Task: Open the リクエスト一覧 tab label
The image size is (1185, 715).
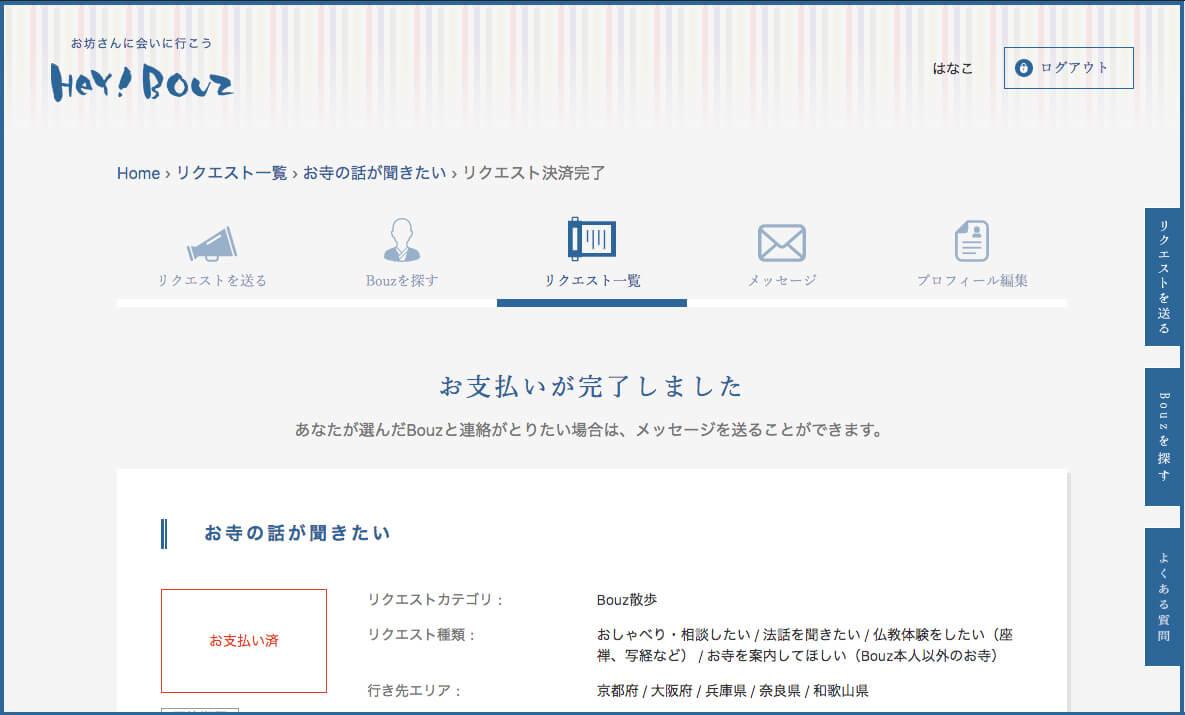Action: pyautogui.click(x=592, y=281)
